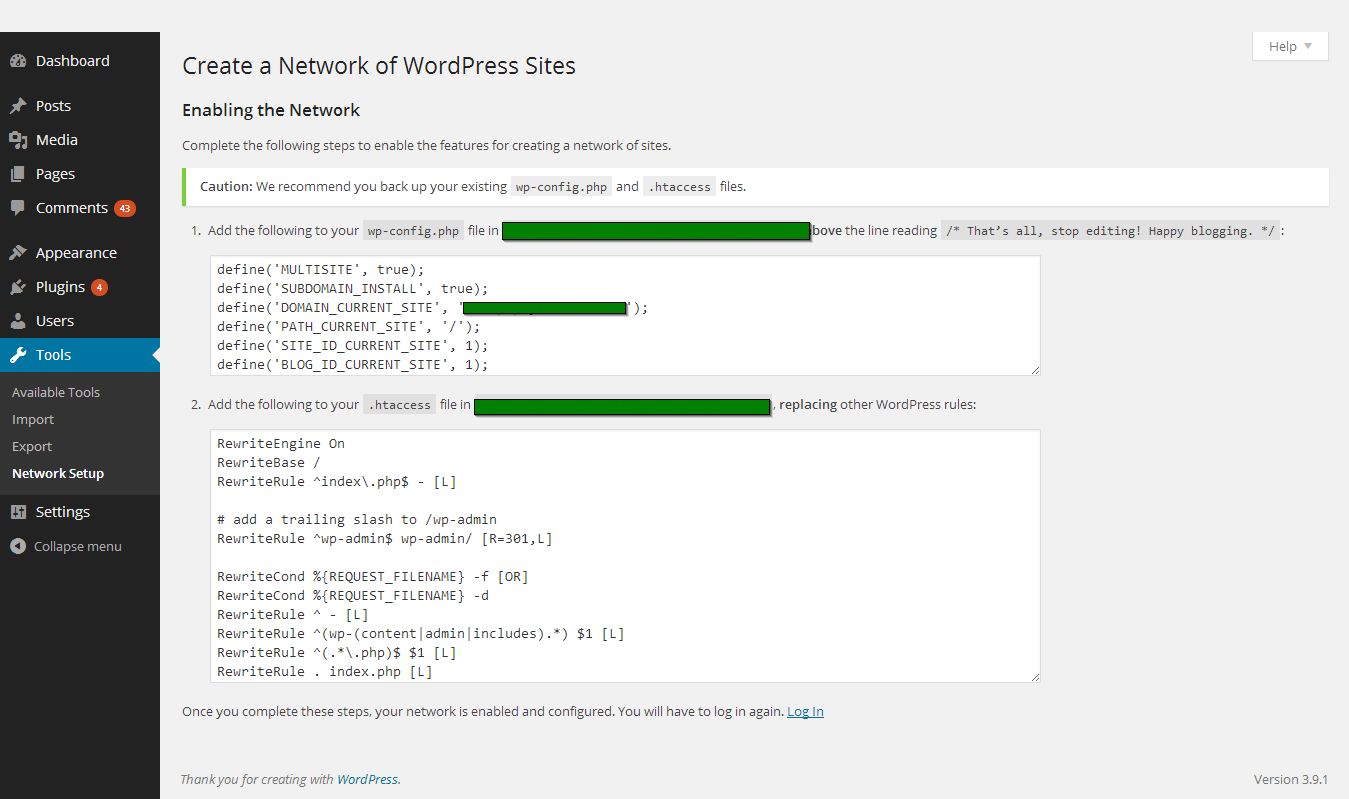The image size is (1349, 799).
Task: Open the WordPress footer link
Action: point(367,779)
